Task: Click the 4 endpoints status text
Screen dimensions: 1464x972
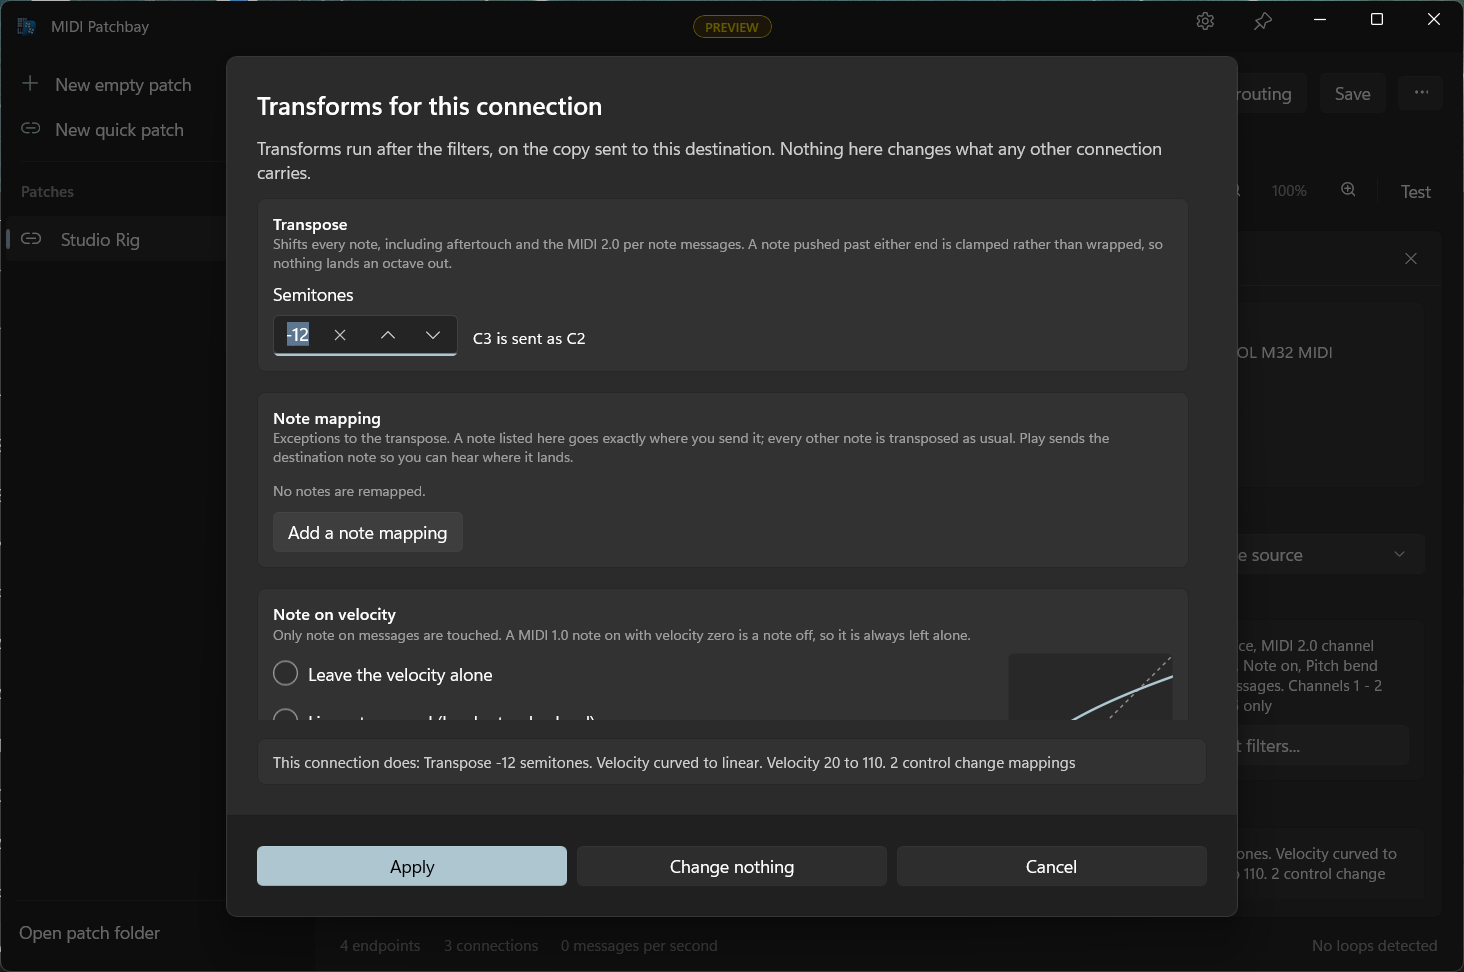Action: coord(380,946)
